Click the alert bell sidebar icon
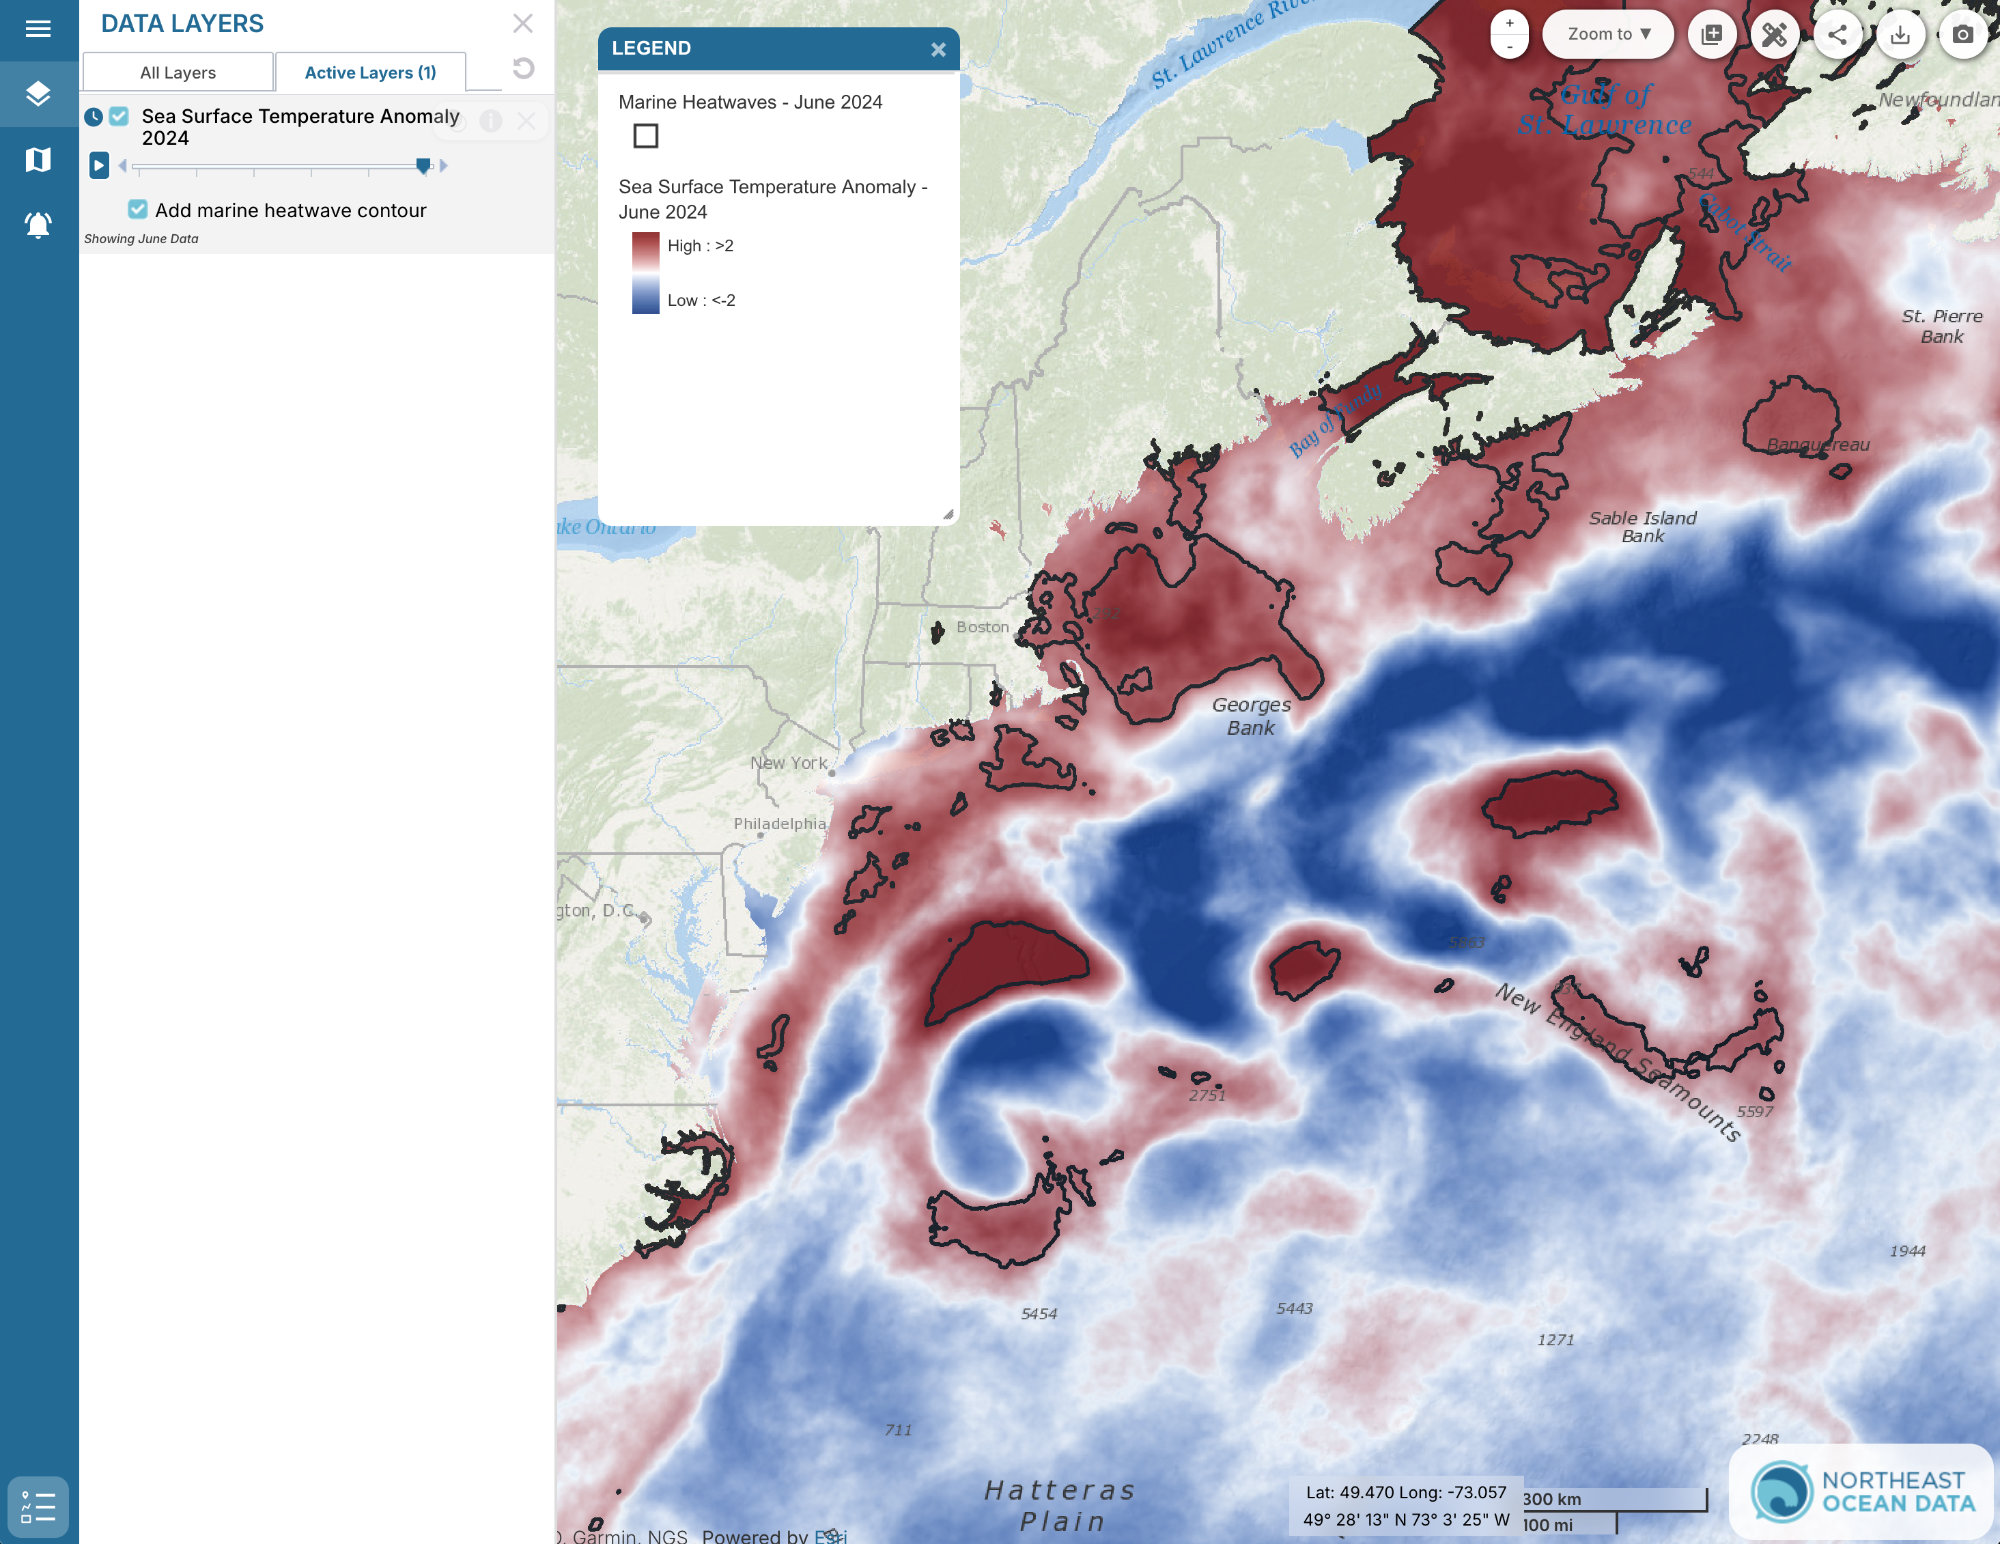Image resolution: width=2000 pixels, height=1544 pixels. (x=38, y=225)
